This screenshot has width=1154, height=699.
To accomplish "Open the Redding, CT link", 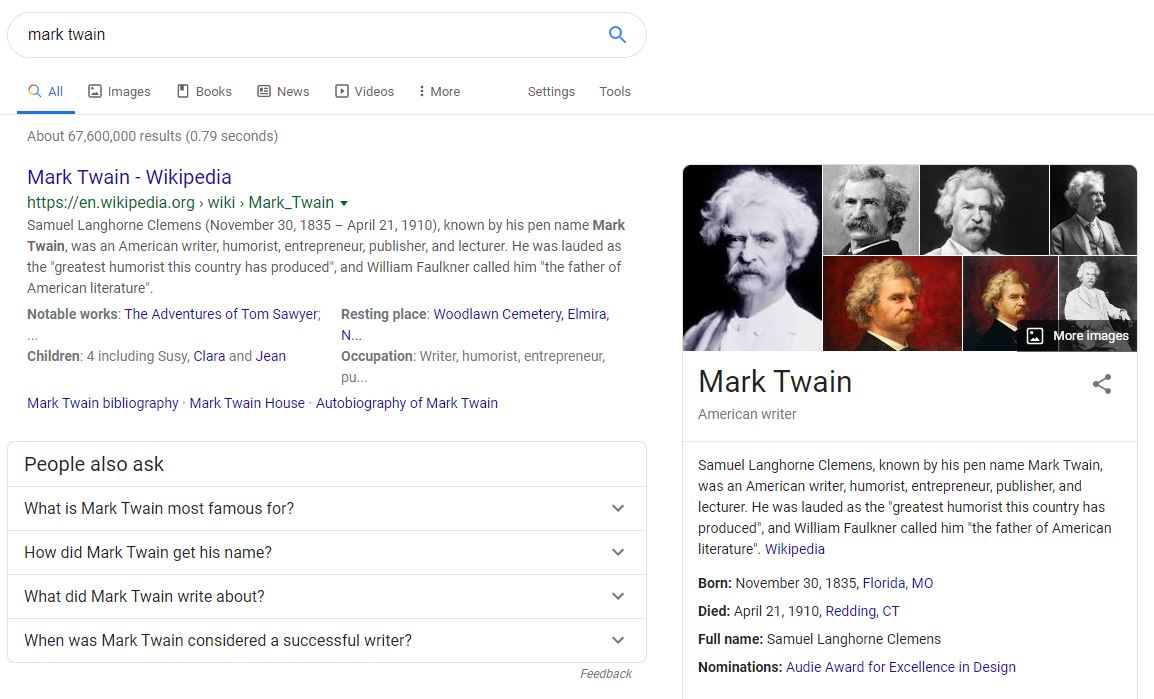I will point(863,611).
